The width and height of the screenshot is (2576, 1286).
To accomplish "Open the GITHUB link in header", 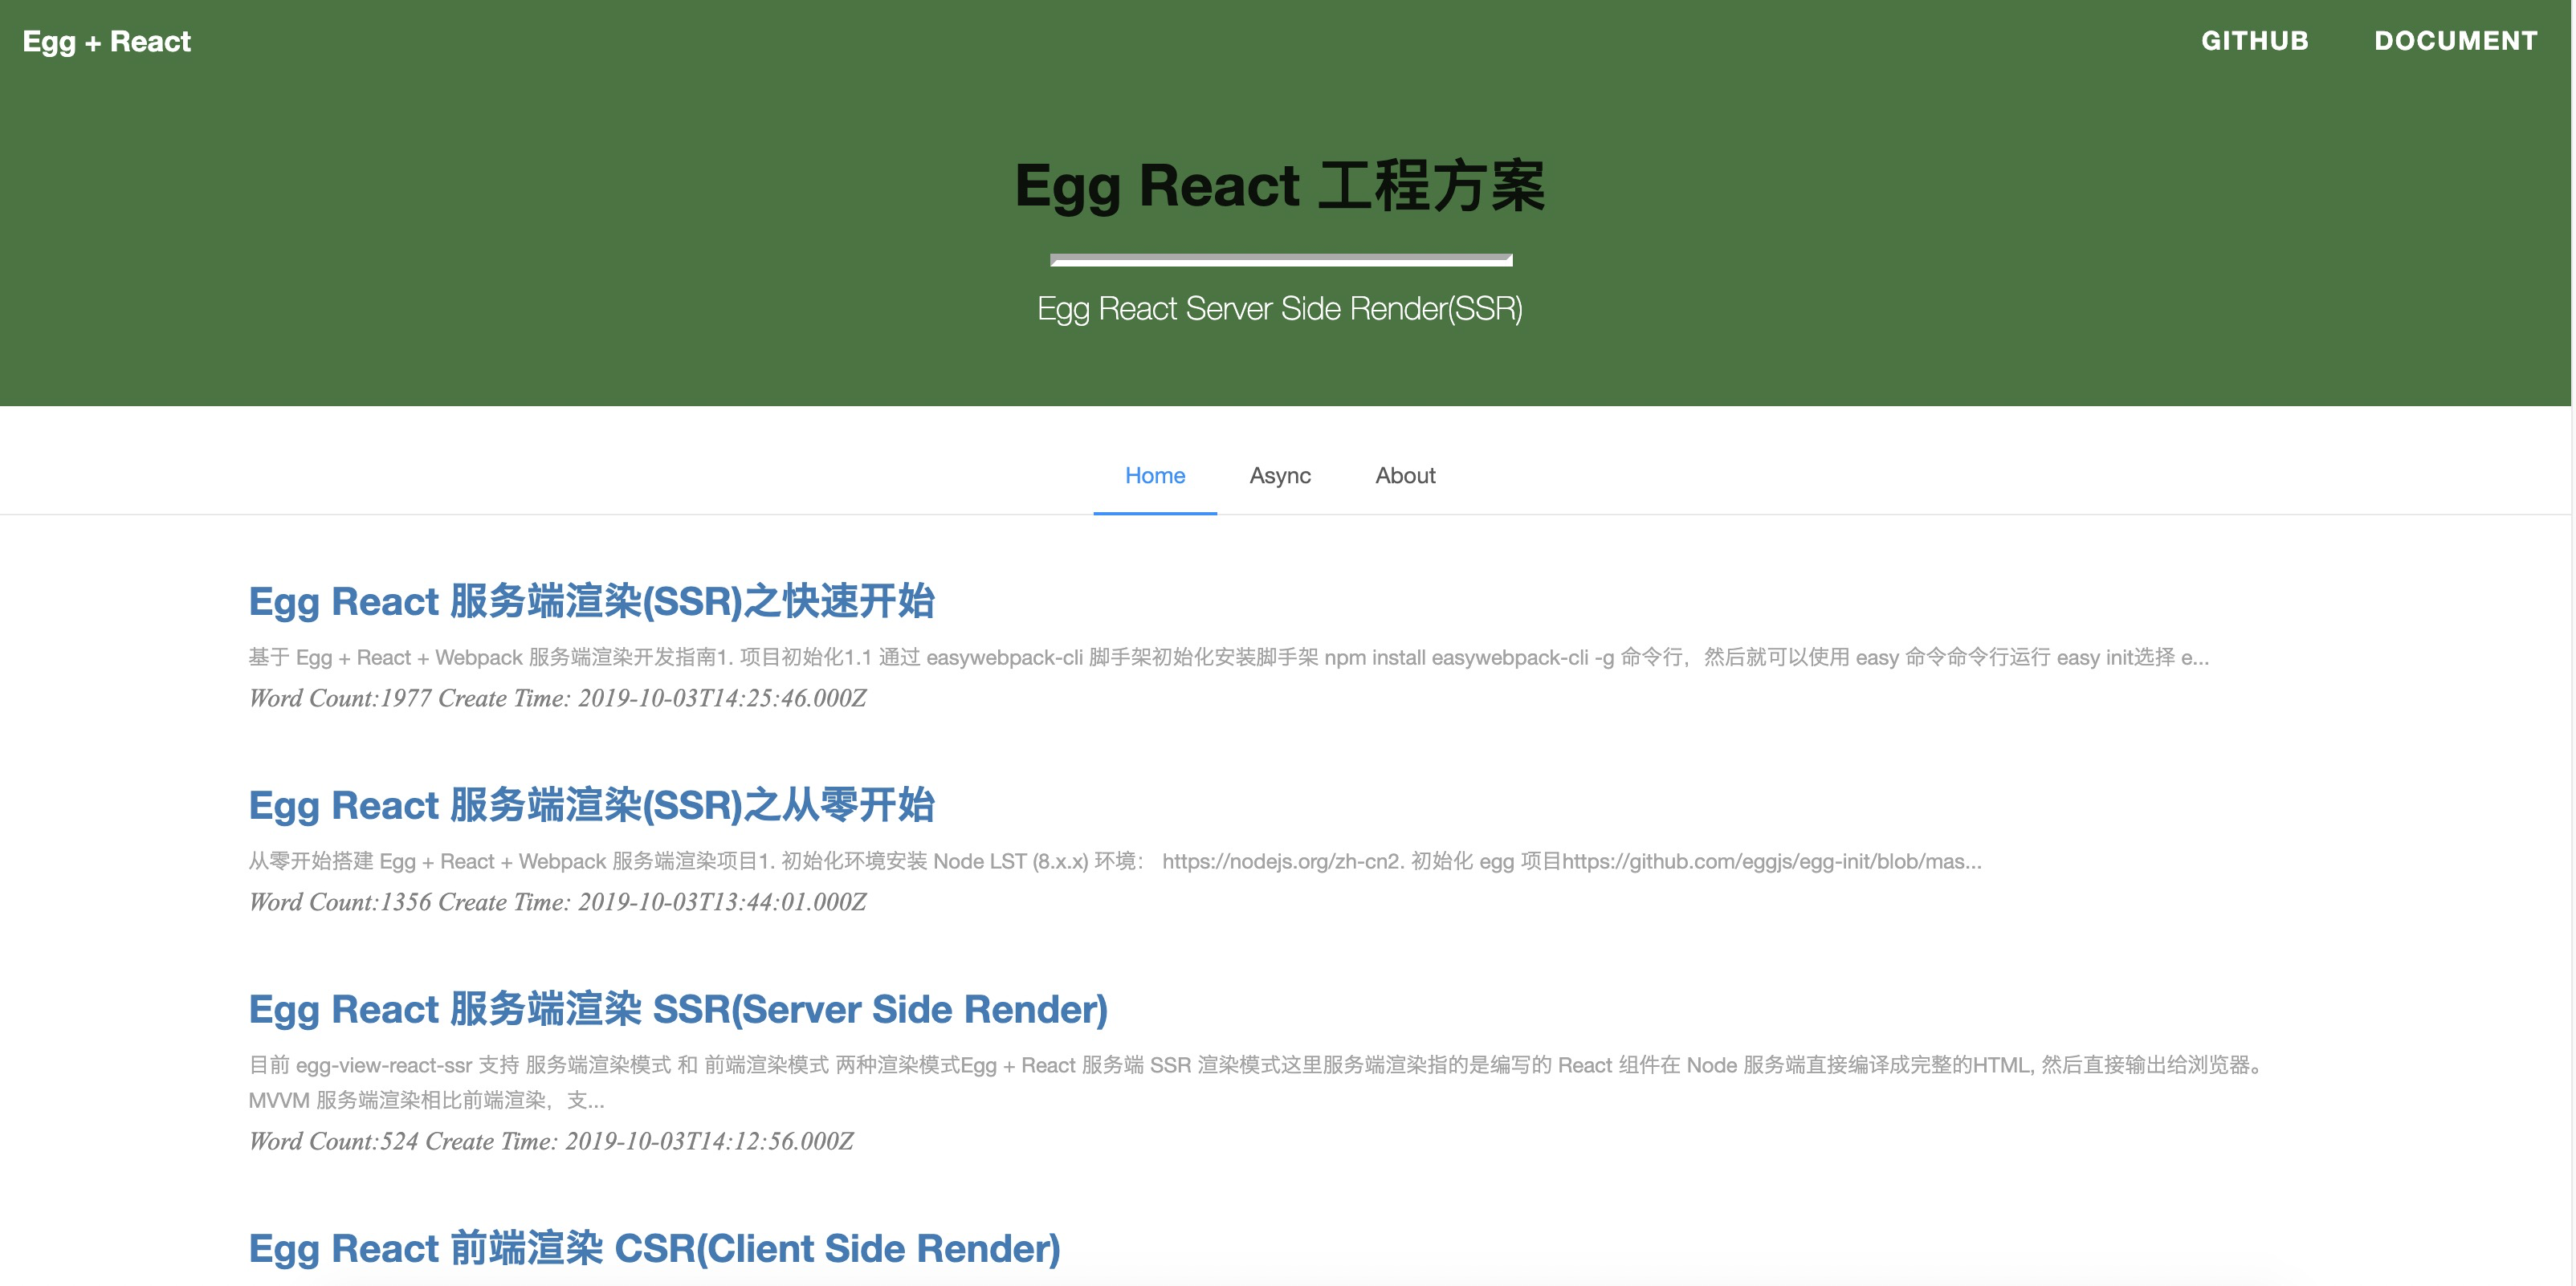I will pos(2254,41).
